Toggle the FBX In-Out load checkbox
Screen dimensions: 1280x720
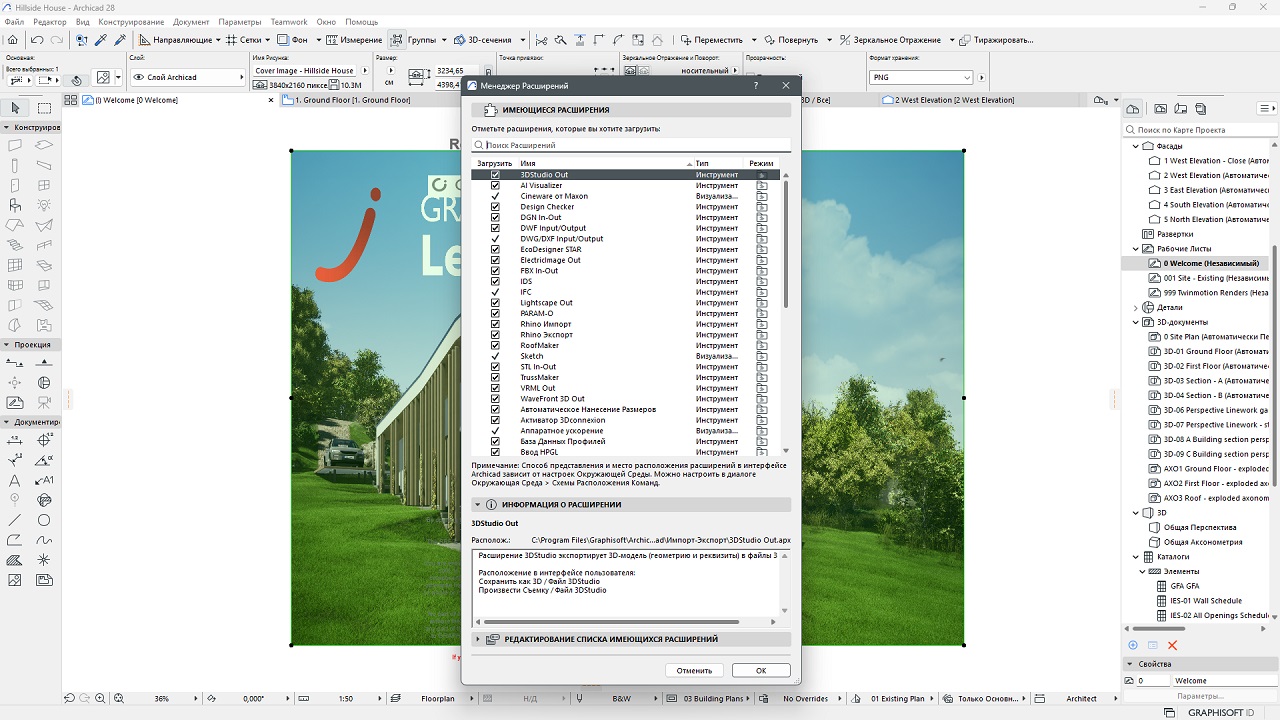(x=495, y=271)
